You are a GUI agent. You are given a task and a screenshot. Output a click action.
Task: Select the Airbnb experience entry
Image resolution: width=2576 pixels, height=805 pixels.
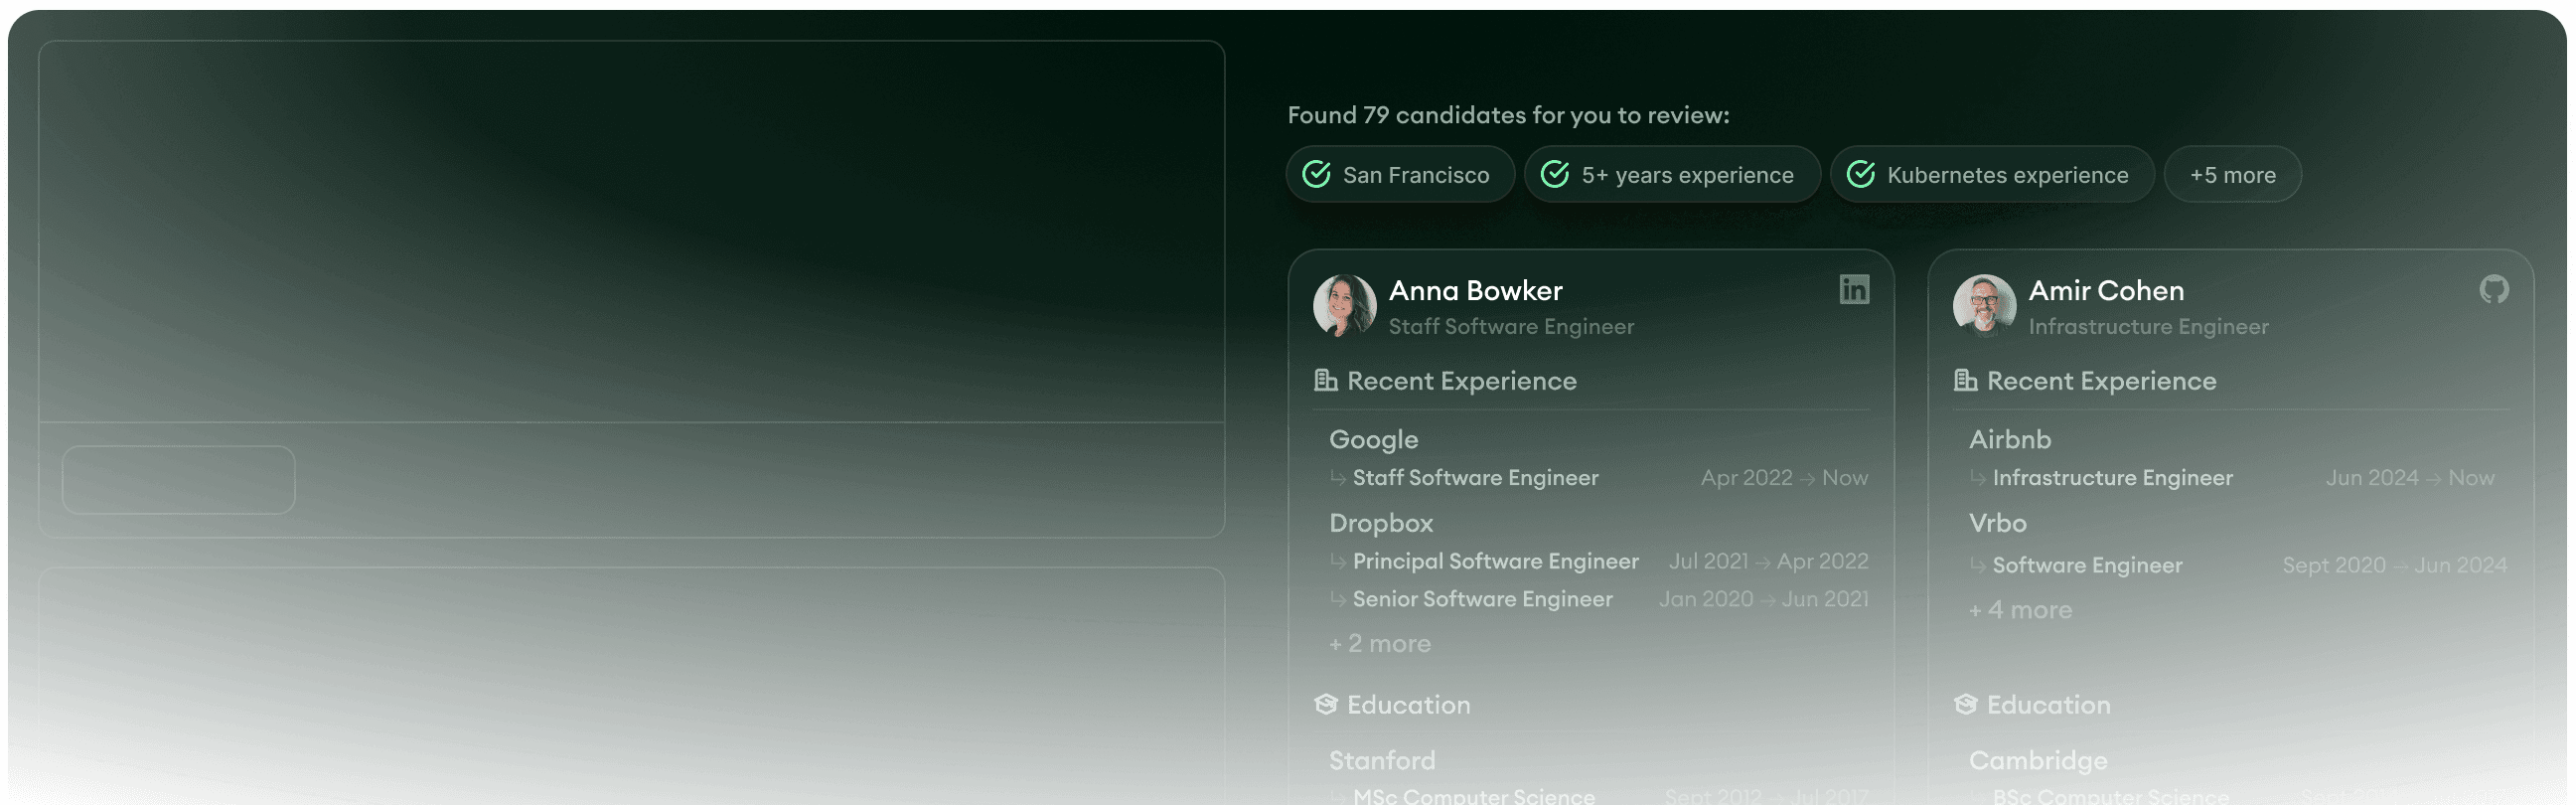tap(2010, 440)
